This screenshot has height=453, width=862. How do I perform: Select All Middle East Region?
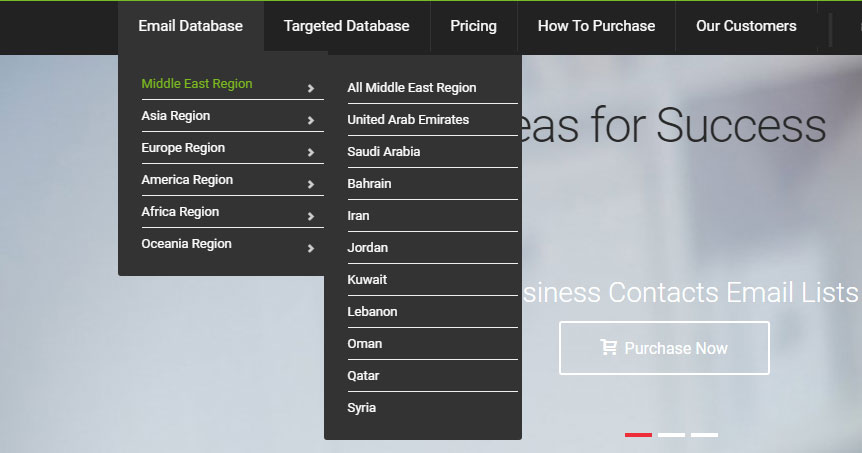click(412, 88)
